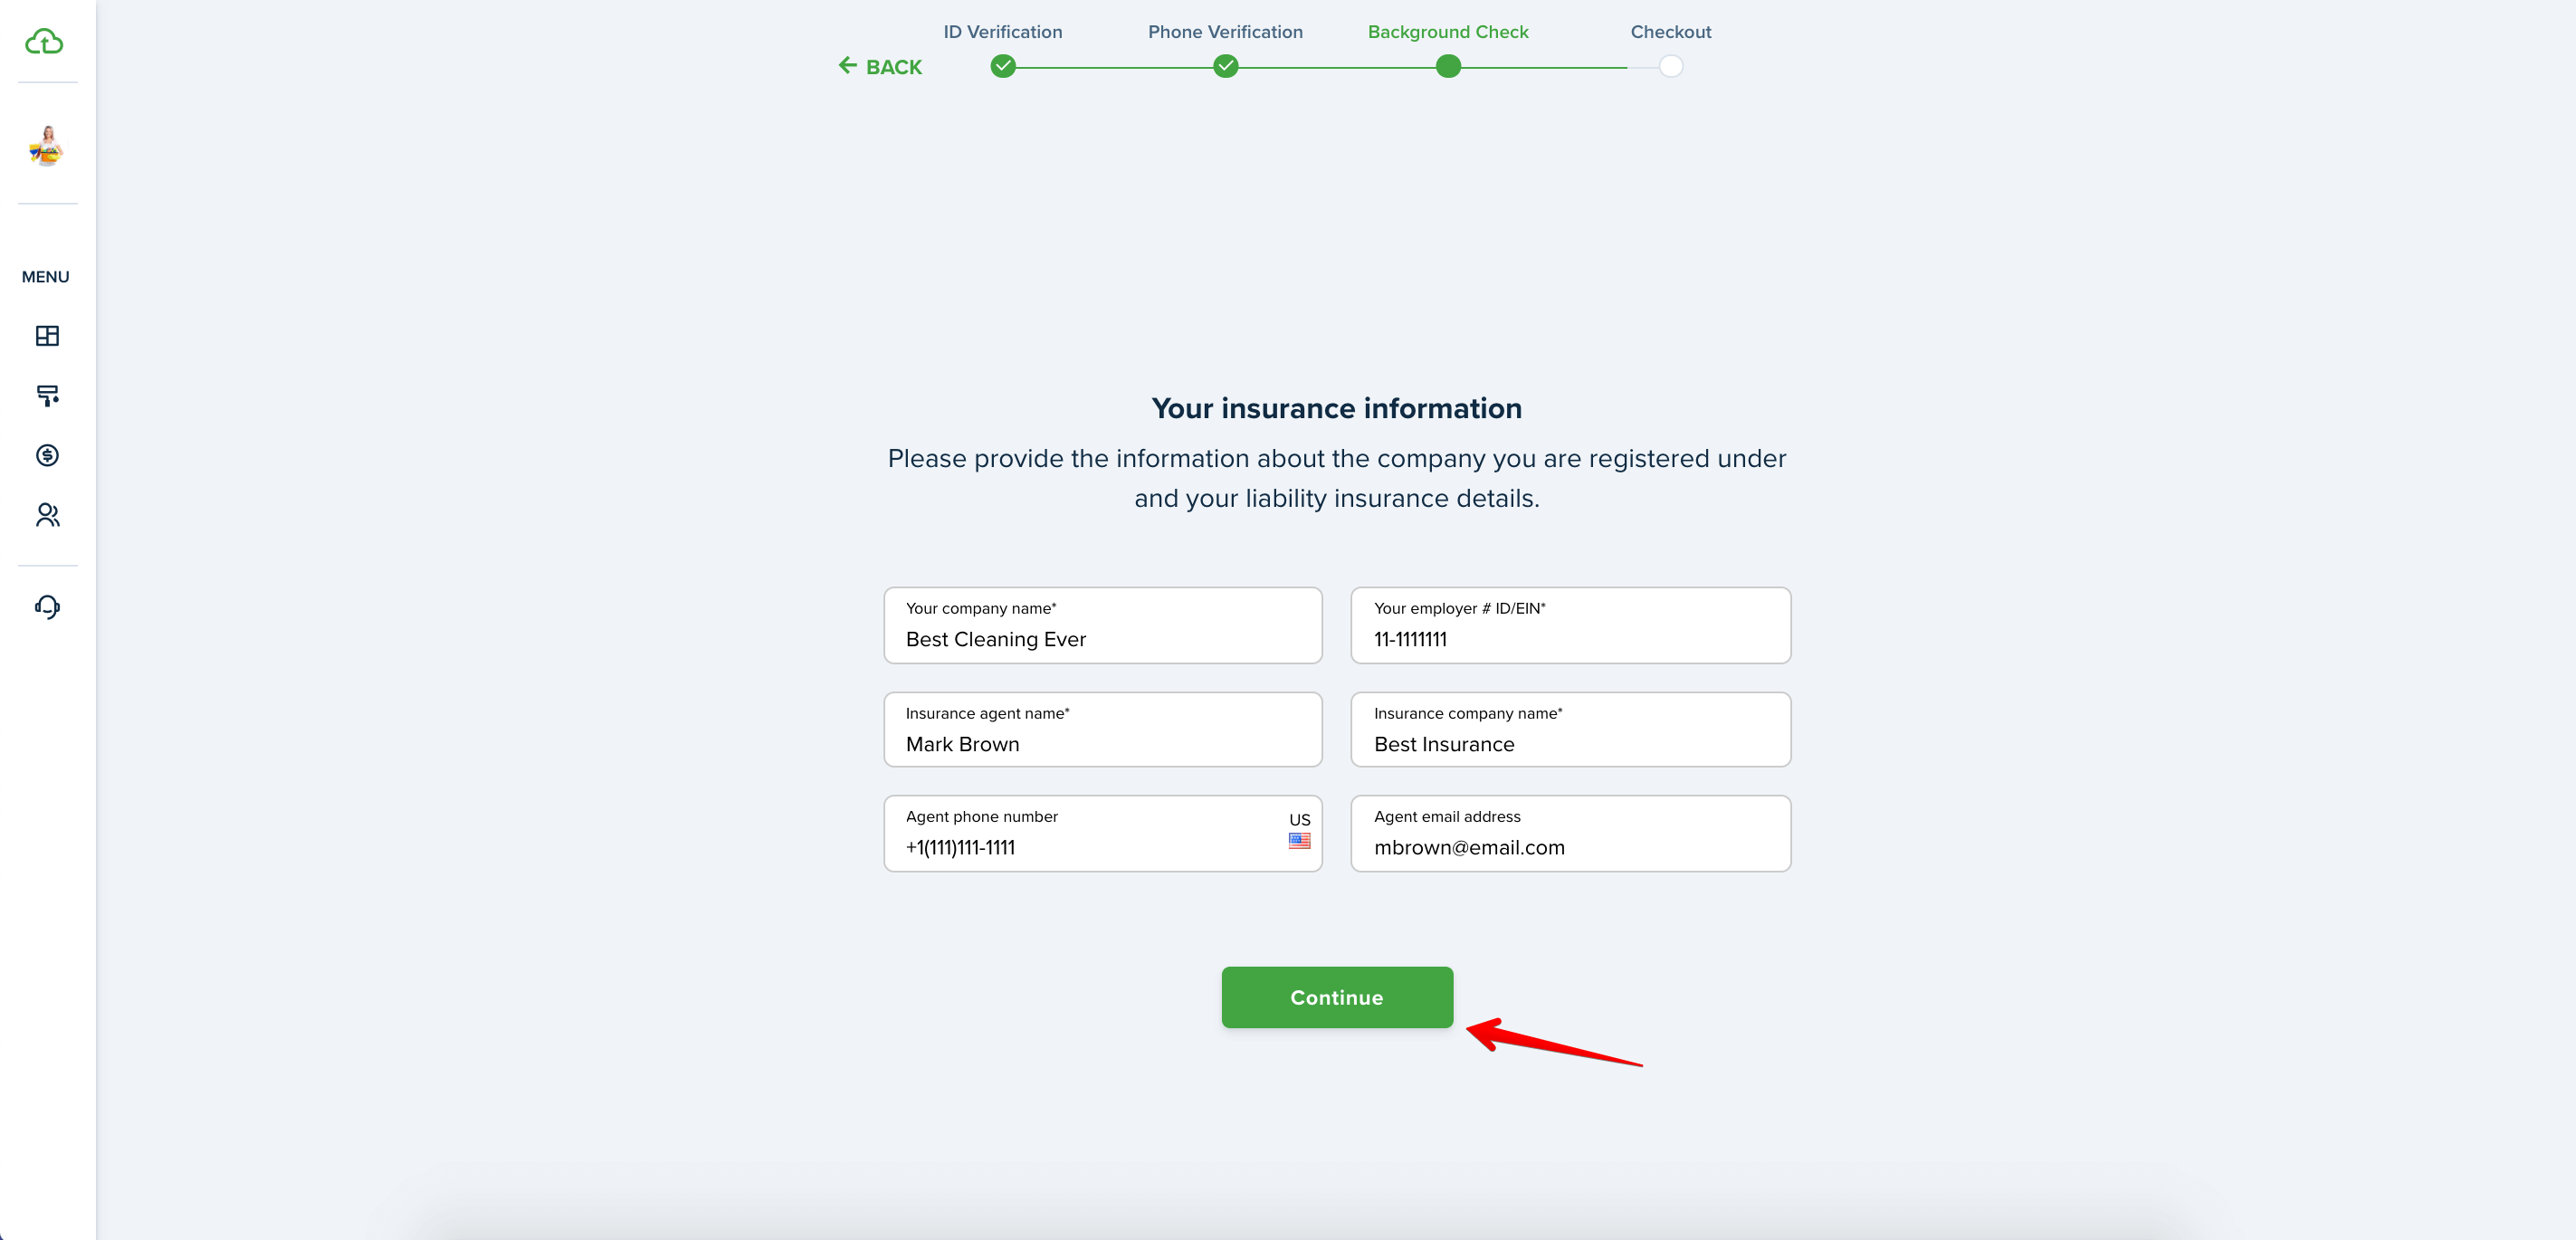This screenshot has height=1240, width=2576.
Task: Focus the employer ID/EIN field
Action: [1570, 625]
